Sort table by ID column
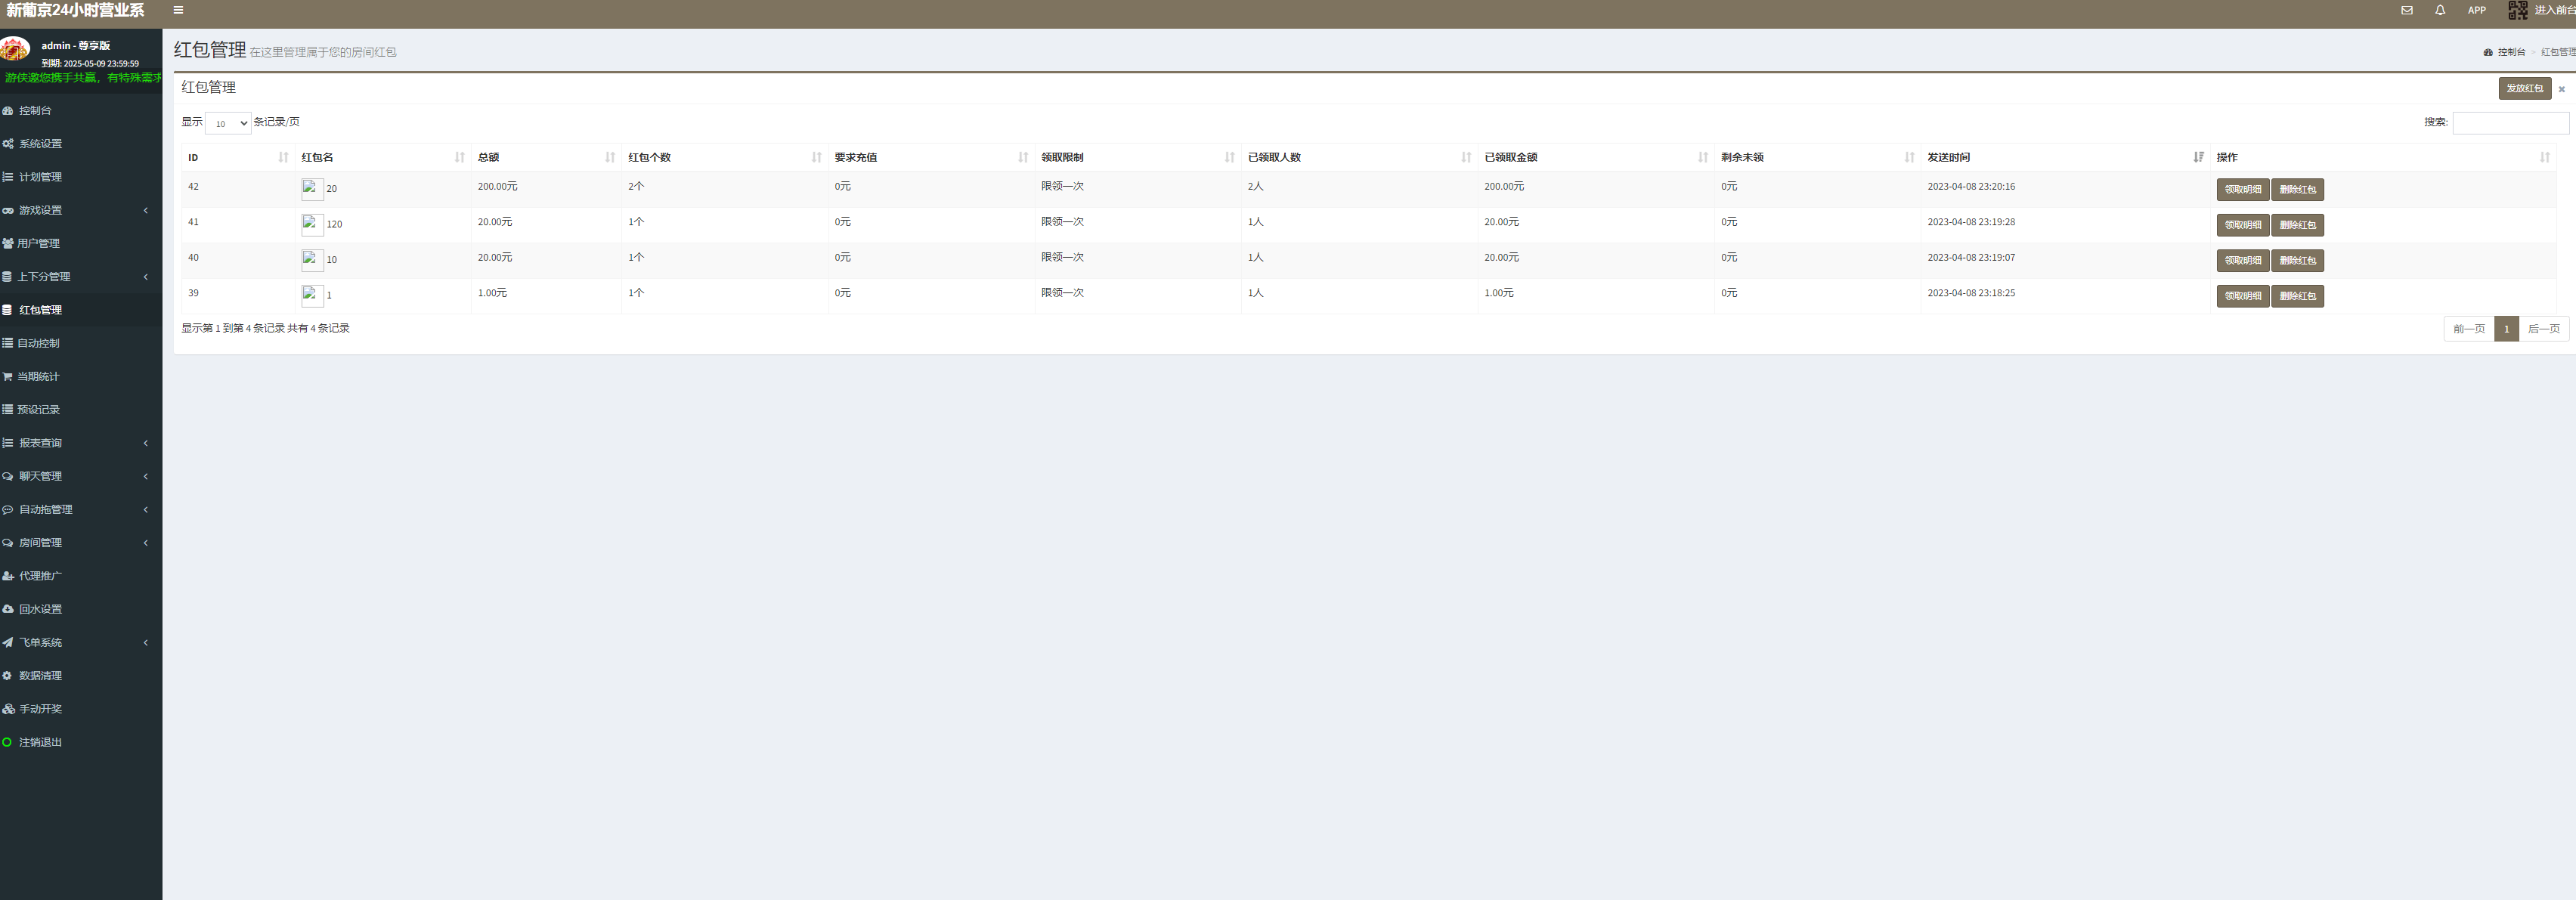The height and width of the screenshot is (900, 2576). click(283, 157)
